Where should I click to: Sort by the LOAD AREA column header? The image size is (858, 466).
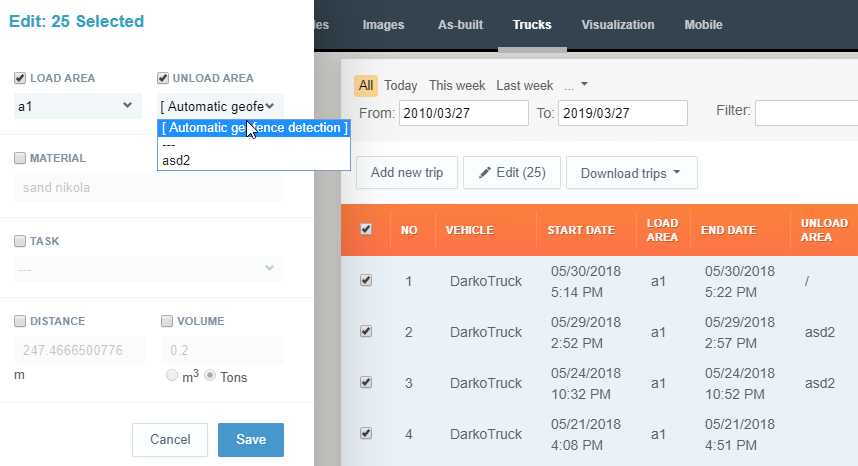(x=662, y=230)
